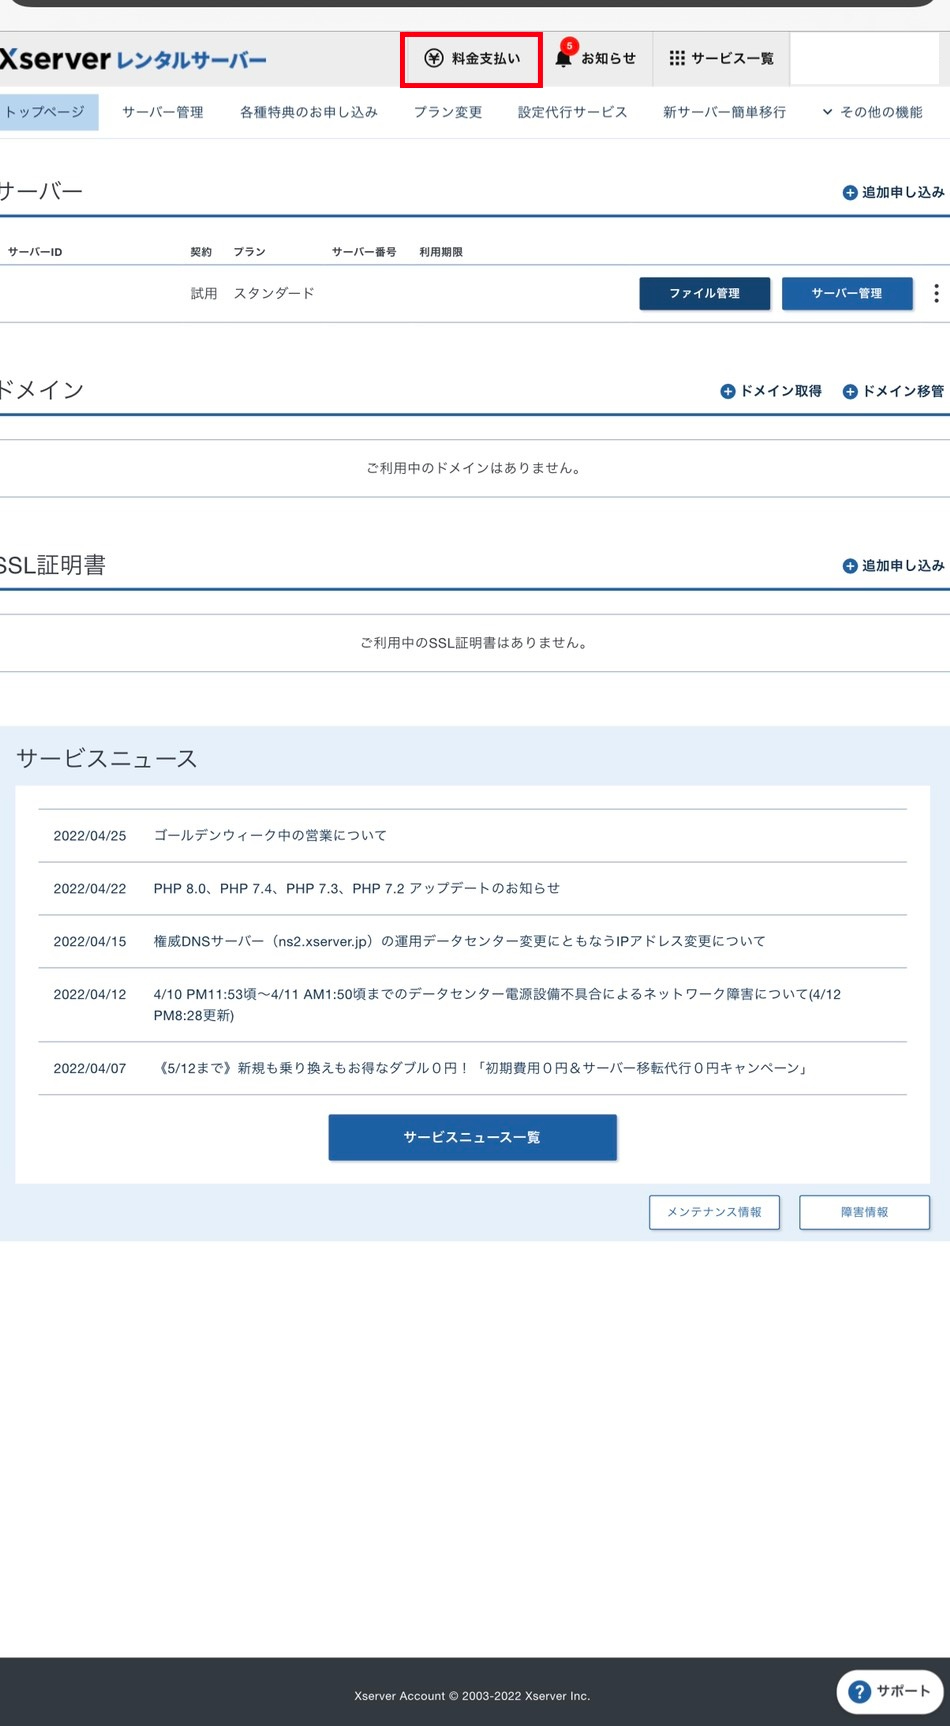950x1726 pixels.
Task: Select the サーバー管理 nav tab
Action: pos(162,112)
